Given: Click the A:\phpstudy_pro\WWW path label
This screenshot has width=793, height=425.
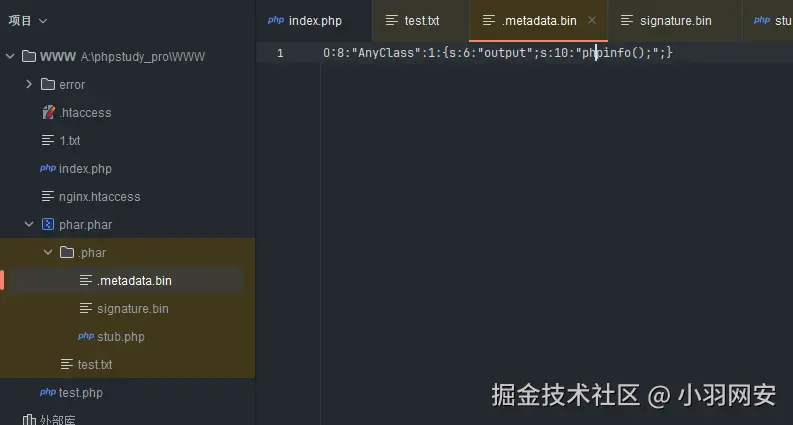Looking at the screenshot, I should (143, 57).
